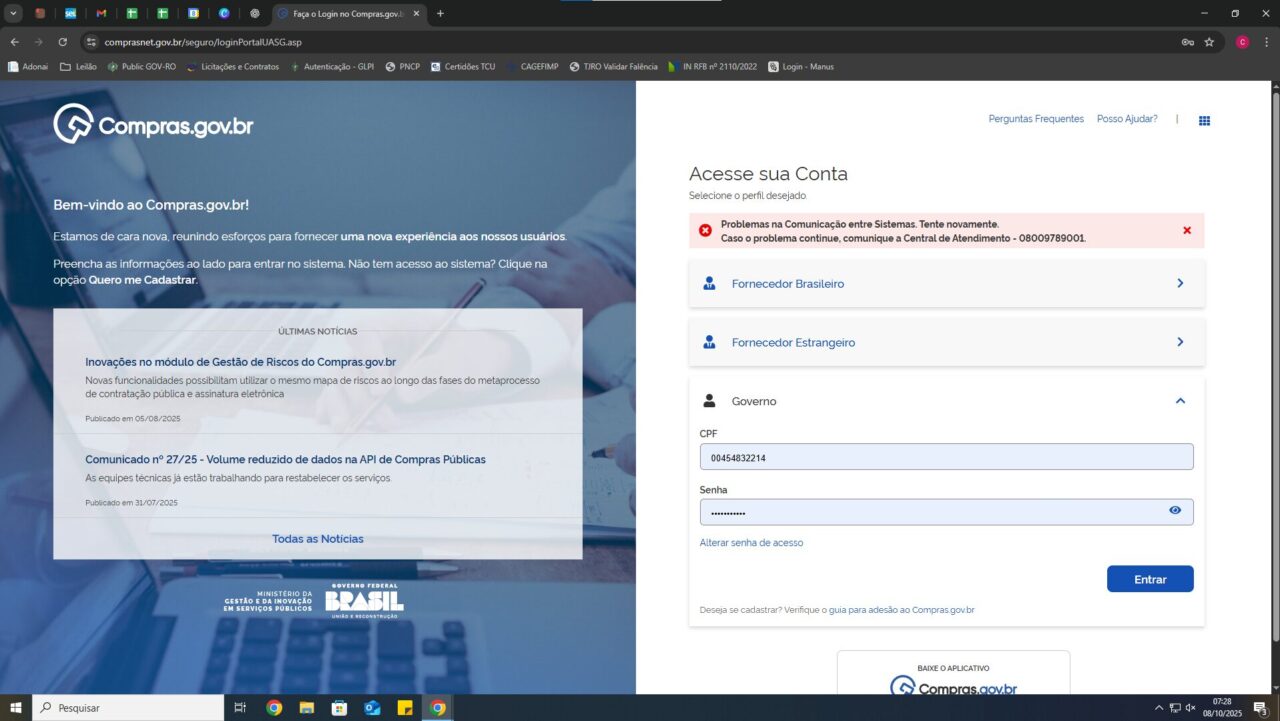Open Certidões TCU bookmark

[x=463, y=67]
